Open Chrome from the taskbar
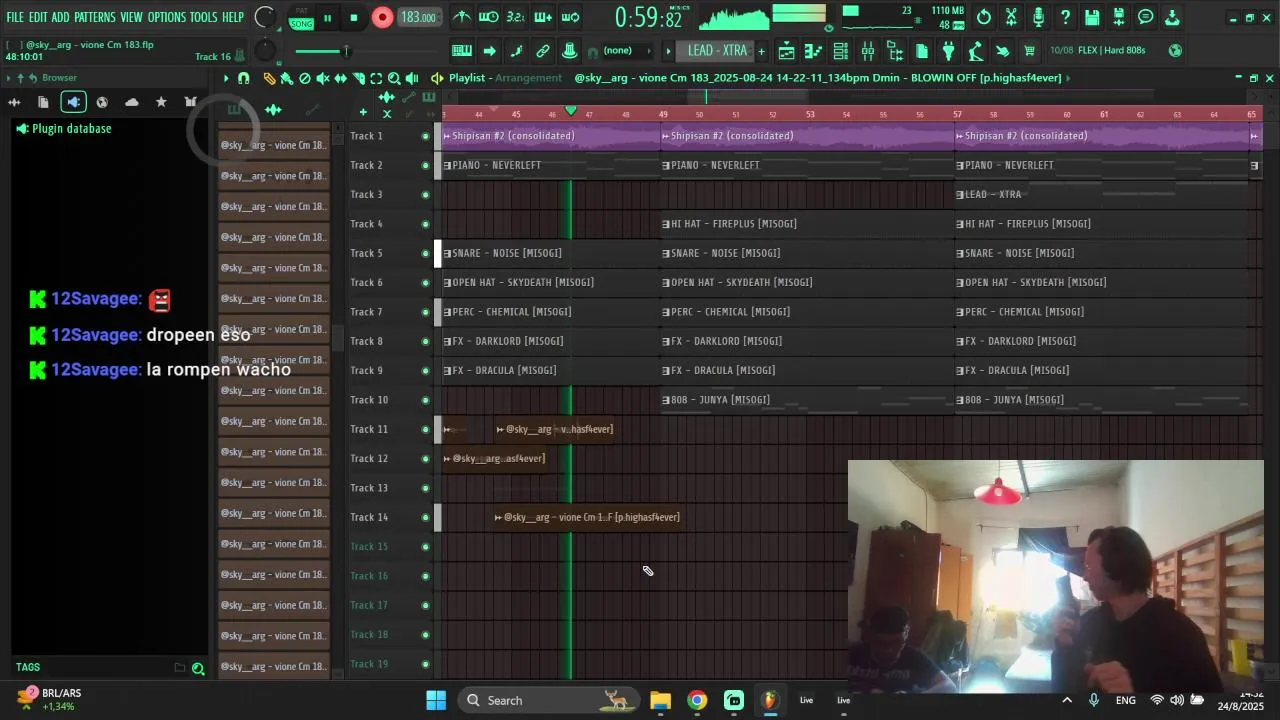The image size is (1280, 720). coord(697,700)
